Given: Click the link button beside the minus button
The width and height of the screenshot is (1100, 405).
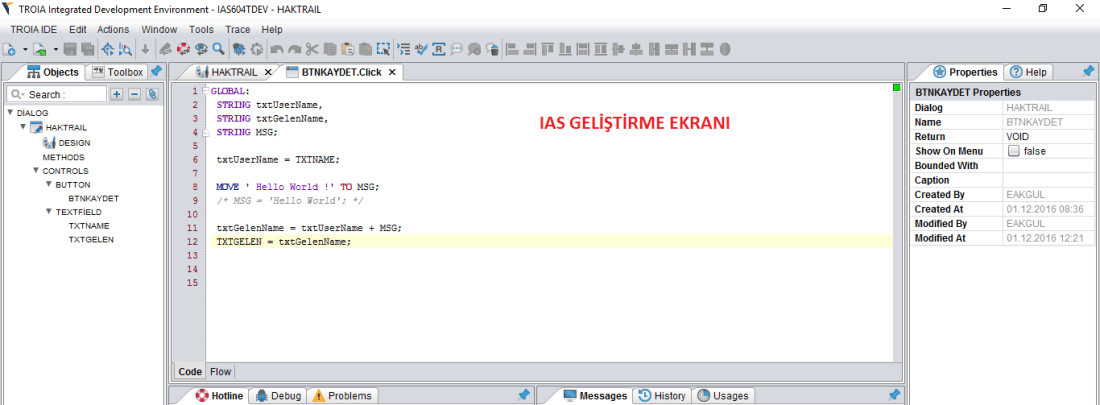Looking at the screenshot, I should [x=152, y=94].
